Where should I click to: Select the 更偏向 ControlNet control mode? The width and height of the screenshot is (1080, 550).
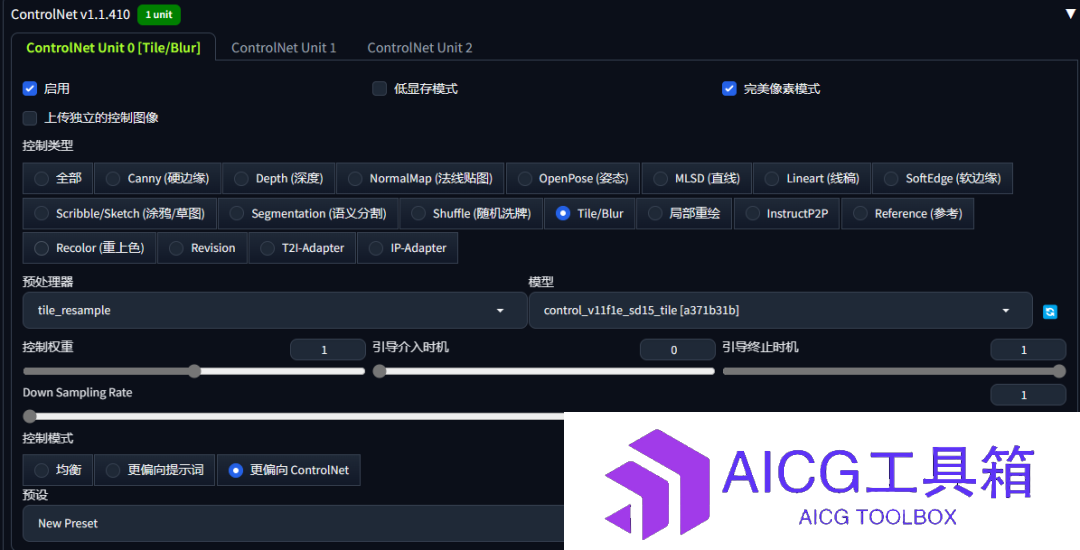click(x=289, y=470)
